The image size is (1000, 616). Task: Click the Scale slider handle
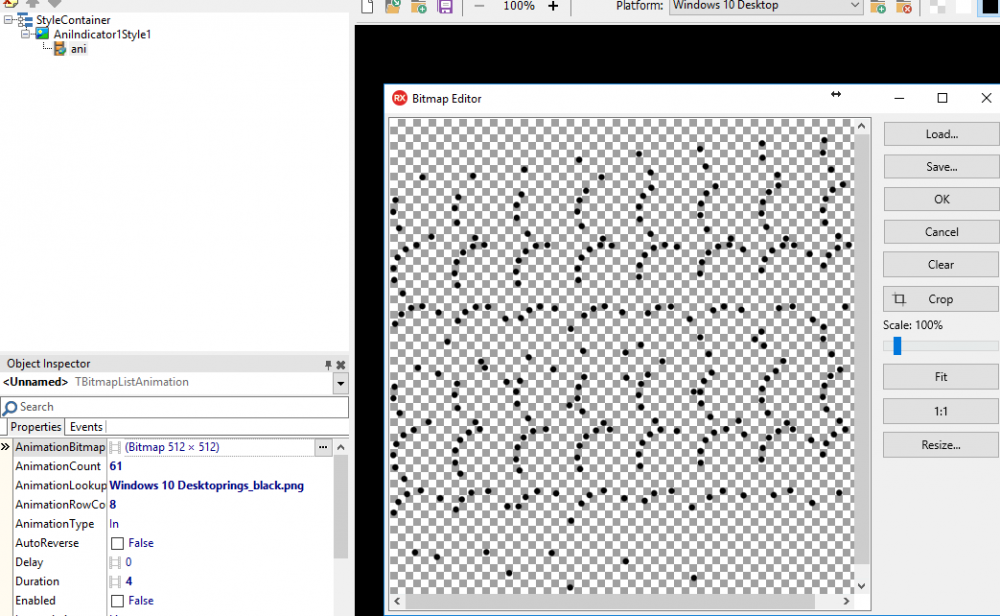[897, 346]
